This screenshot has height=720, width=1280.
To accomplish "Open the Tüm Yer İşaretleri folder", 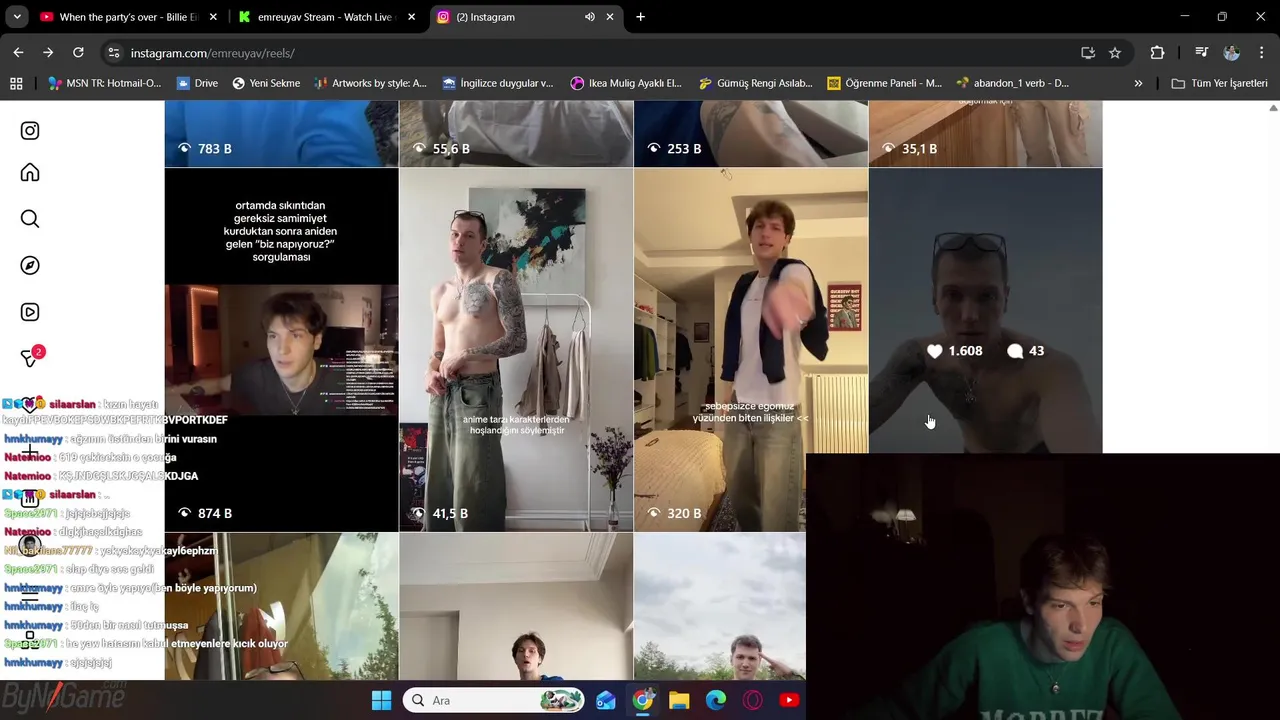I will click(x=1219, y=83).
